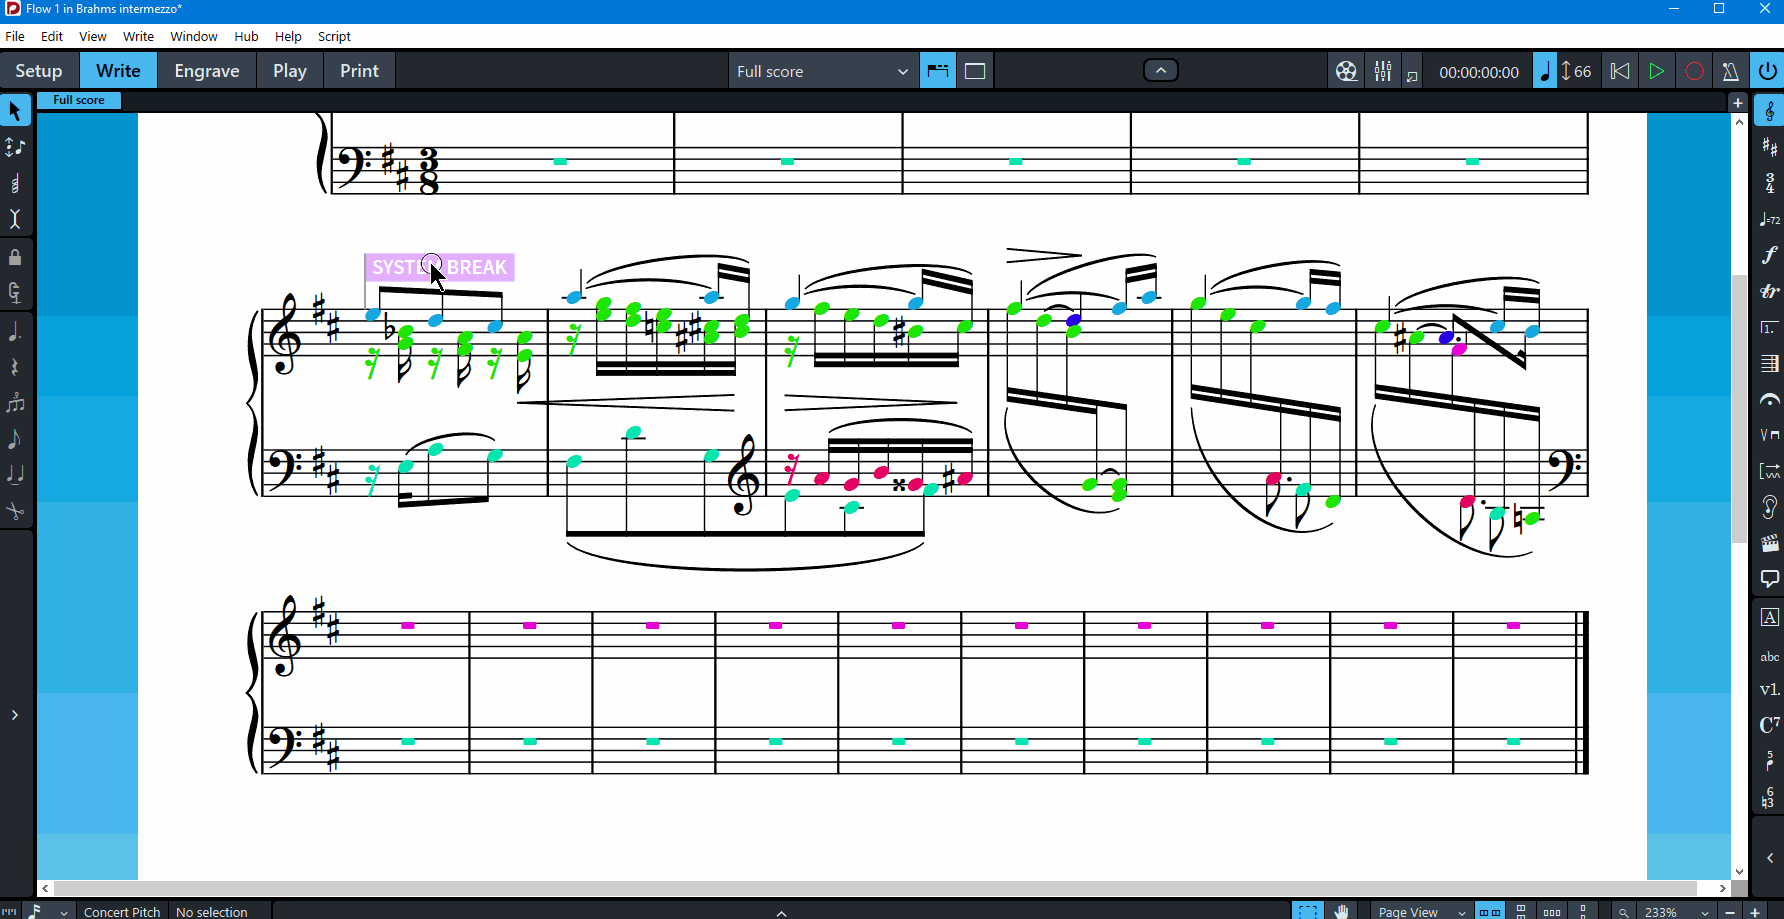The image size is (1784, 919).
Task: Open Repeat Structures panel icon
Action: pos(1769,327)
